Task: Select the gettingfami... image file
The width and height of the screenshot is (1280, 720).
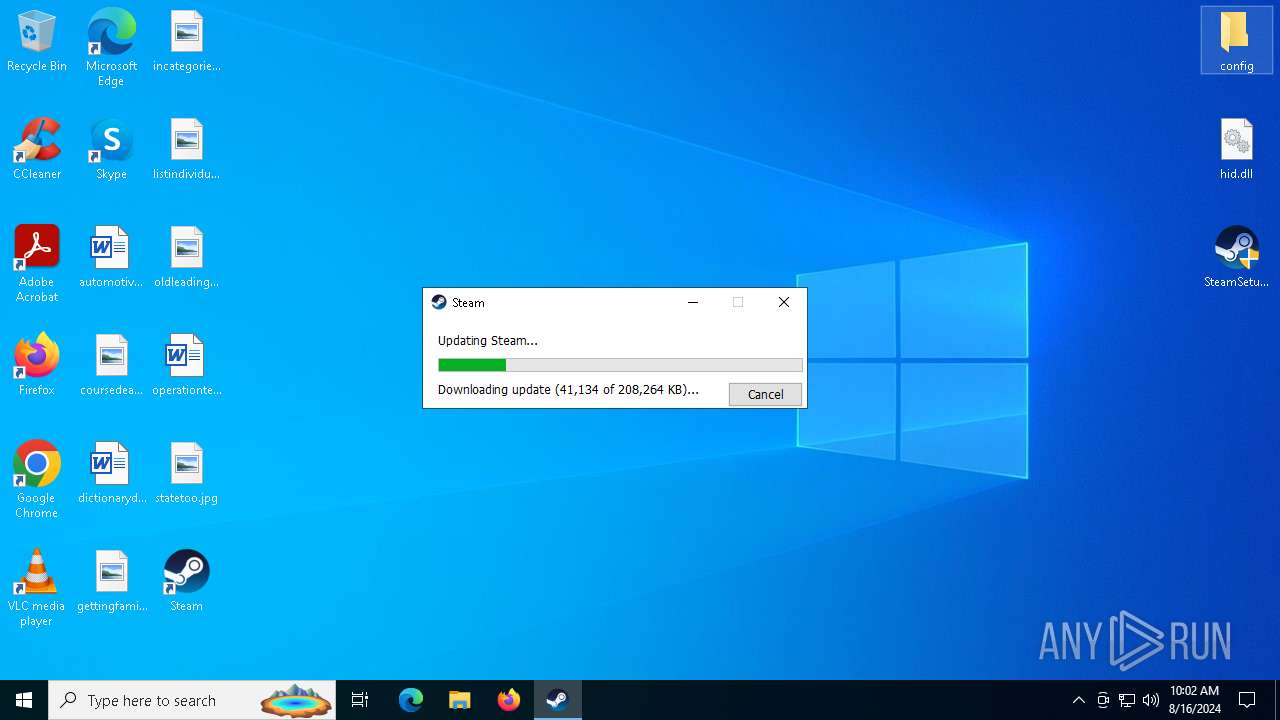Action: click(x=111, y=582)
